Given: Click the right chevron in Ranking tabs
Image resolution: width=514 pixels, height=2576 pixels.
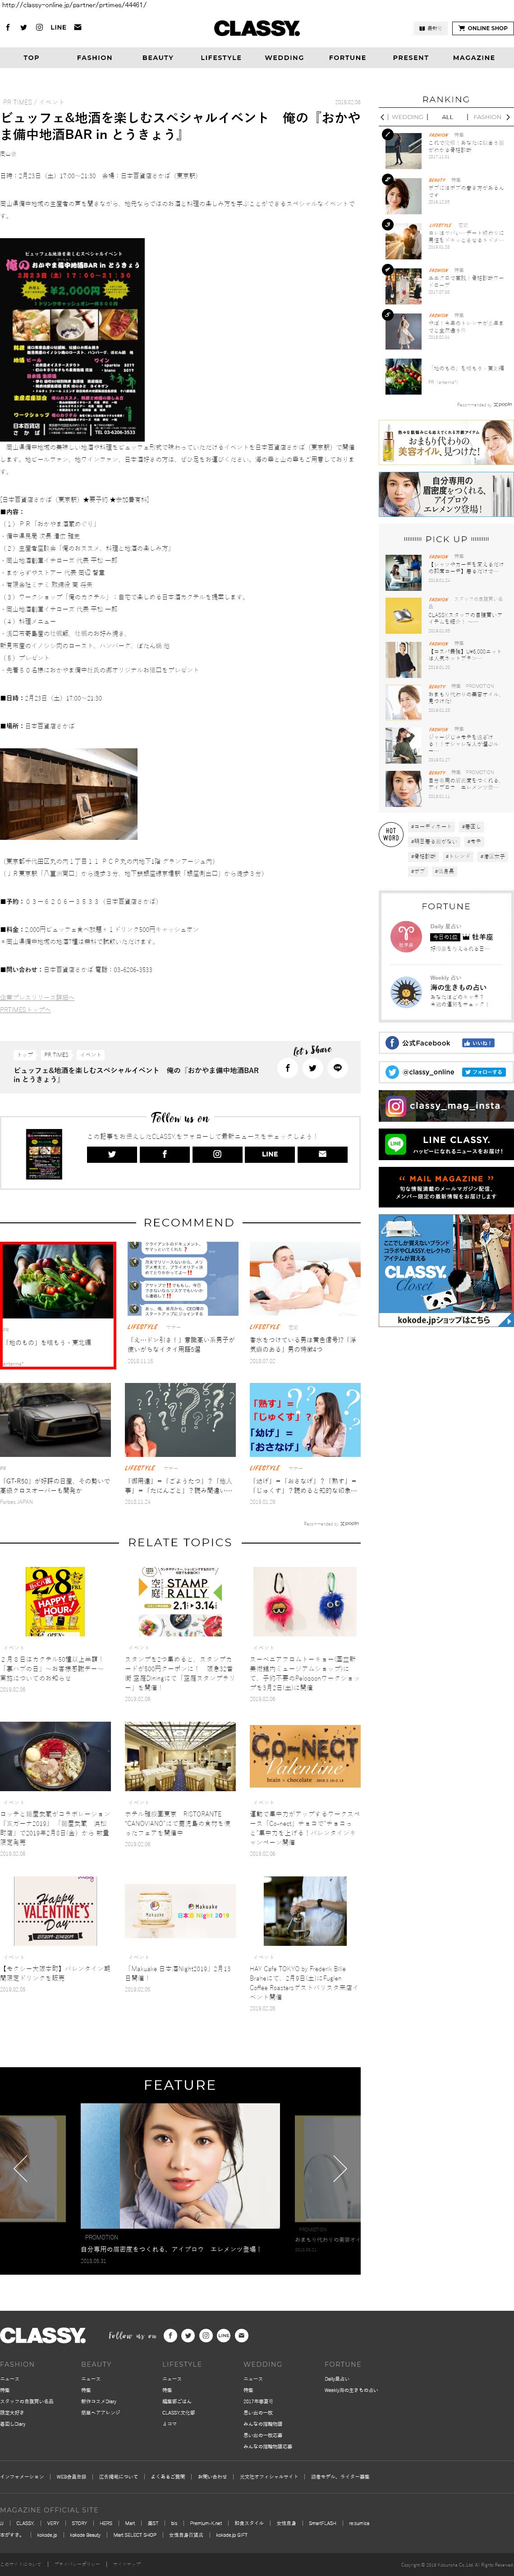Looking at the screenshot, I should (508, 117).
